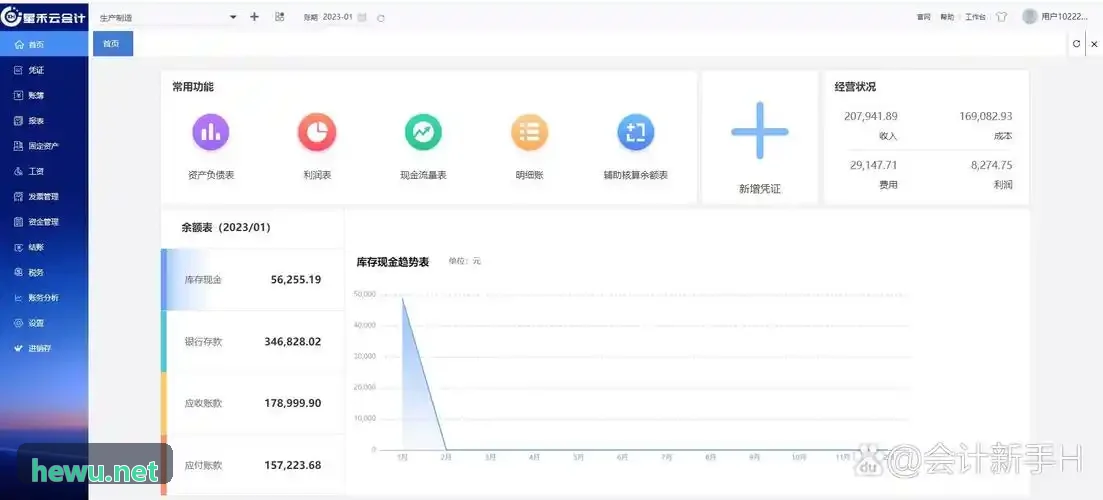Open the 用户10222... account menu
1103x500 pixels.
pyautogui.click(x=1064, y=17)
